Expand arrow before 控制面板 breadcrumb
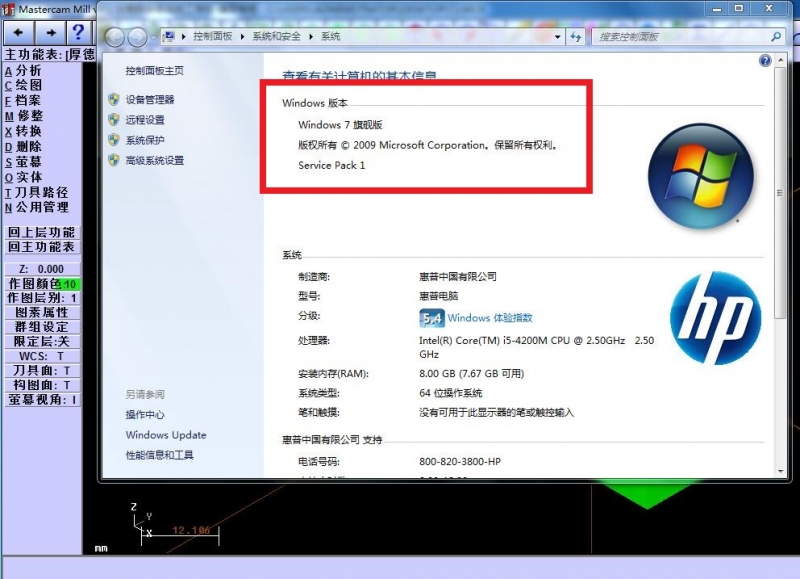 pyautogui.click(x=184, y=36)
